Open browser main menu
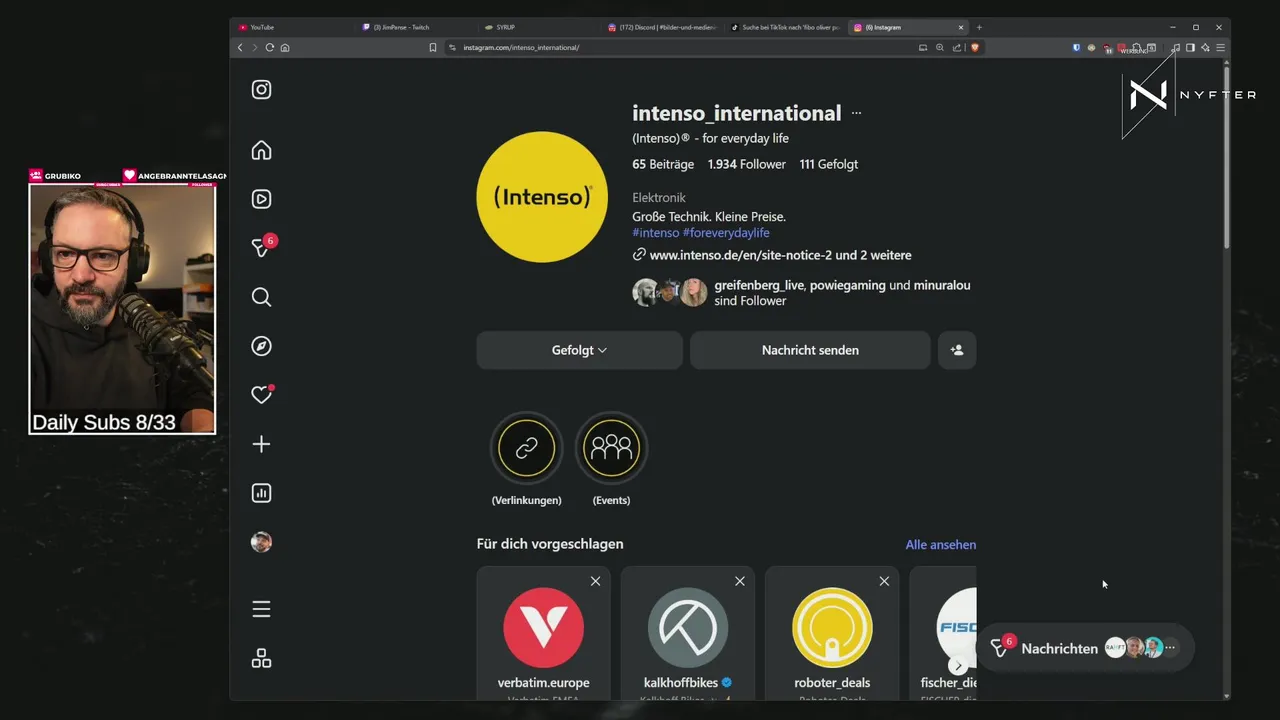The width and height of the screenshot is (1280, 720). [x=1220, y=47]
